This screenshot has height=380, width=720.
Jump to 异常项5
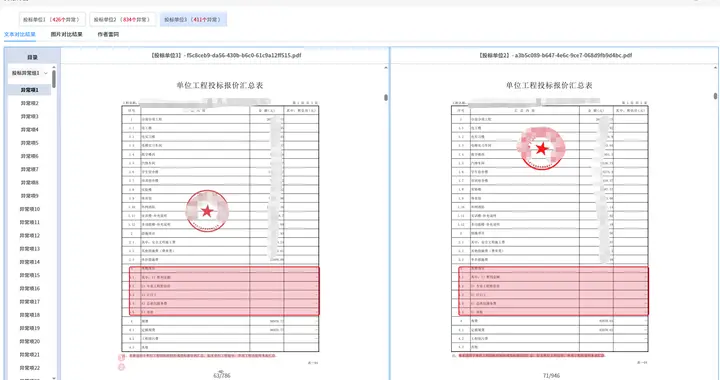click(x=29, y=143)
